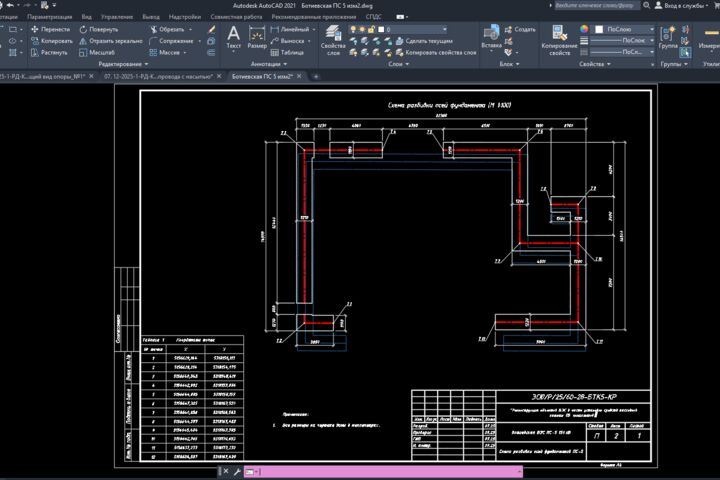Open the layer list dropdown
This screenshot has height=480, width=720.
tap(444, 29)
